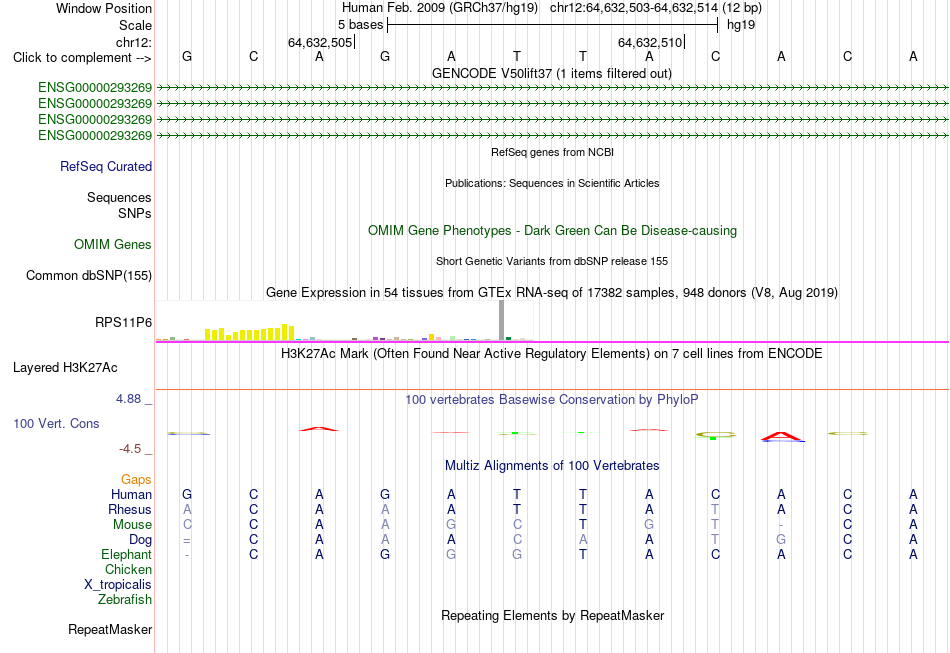Click the tall gray bar in GTEx chart

(501, 320)
